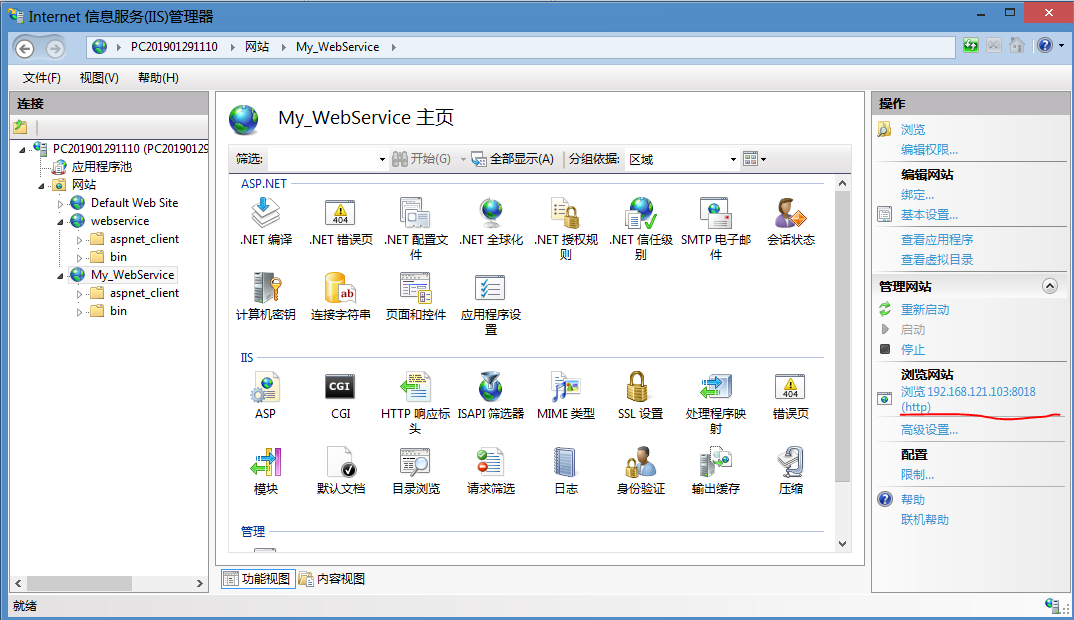Open the 高级设置... link
This screenshot has width=1074, height=620.
pyautogui.click(x=929, y=430)
